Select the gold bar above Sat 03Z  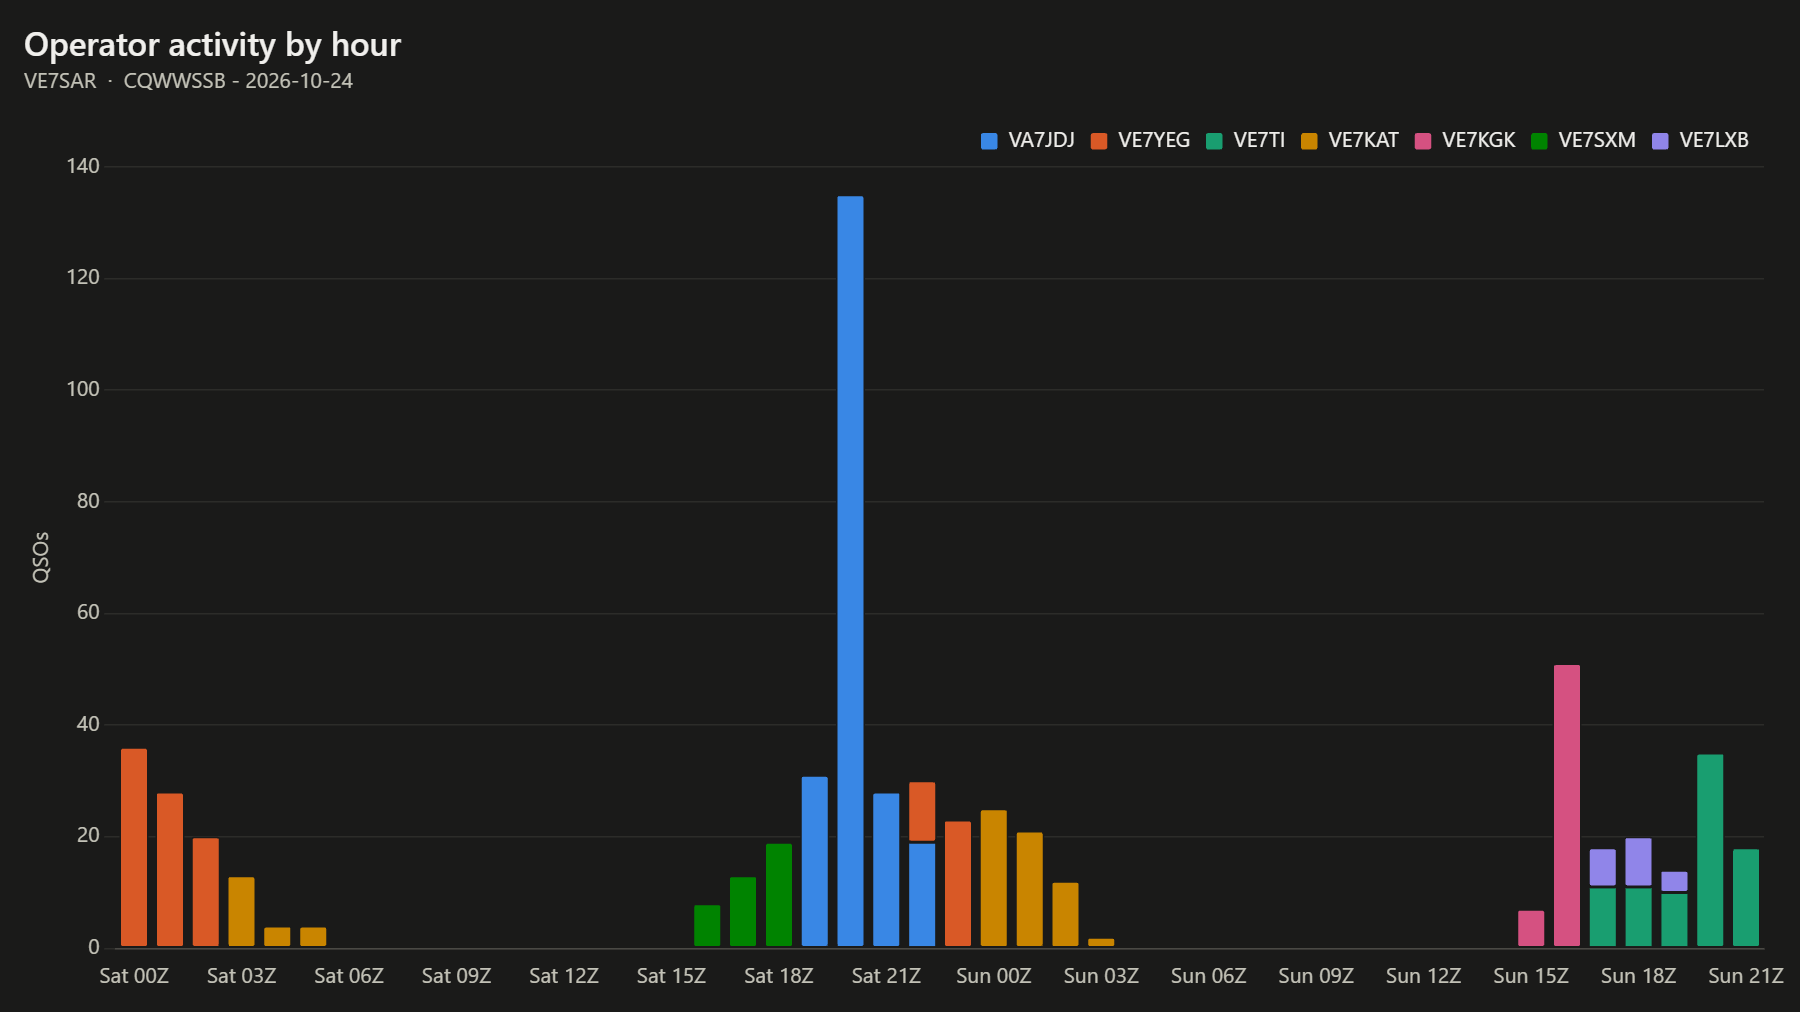[x=241, y=912]
